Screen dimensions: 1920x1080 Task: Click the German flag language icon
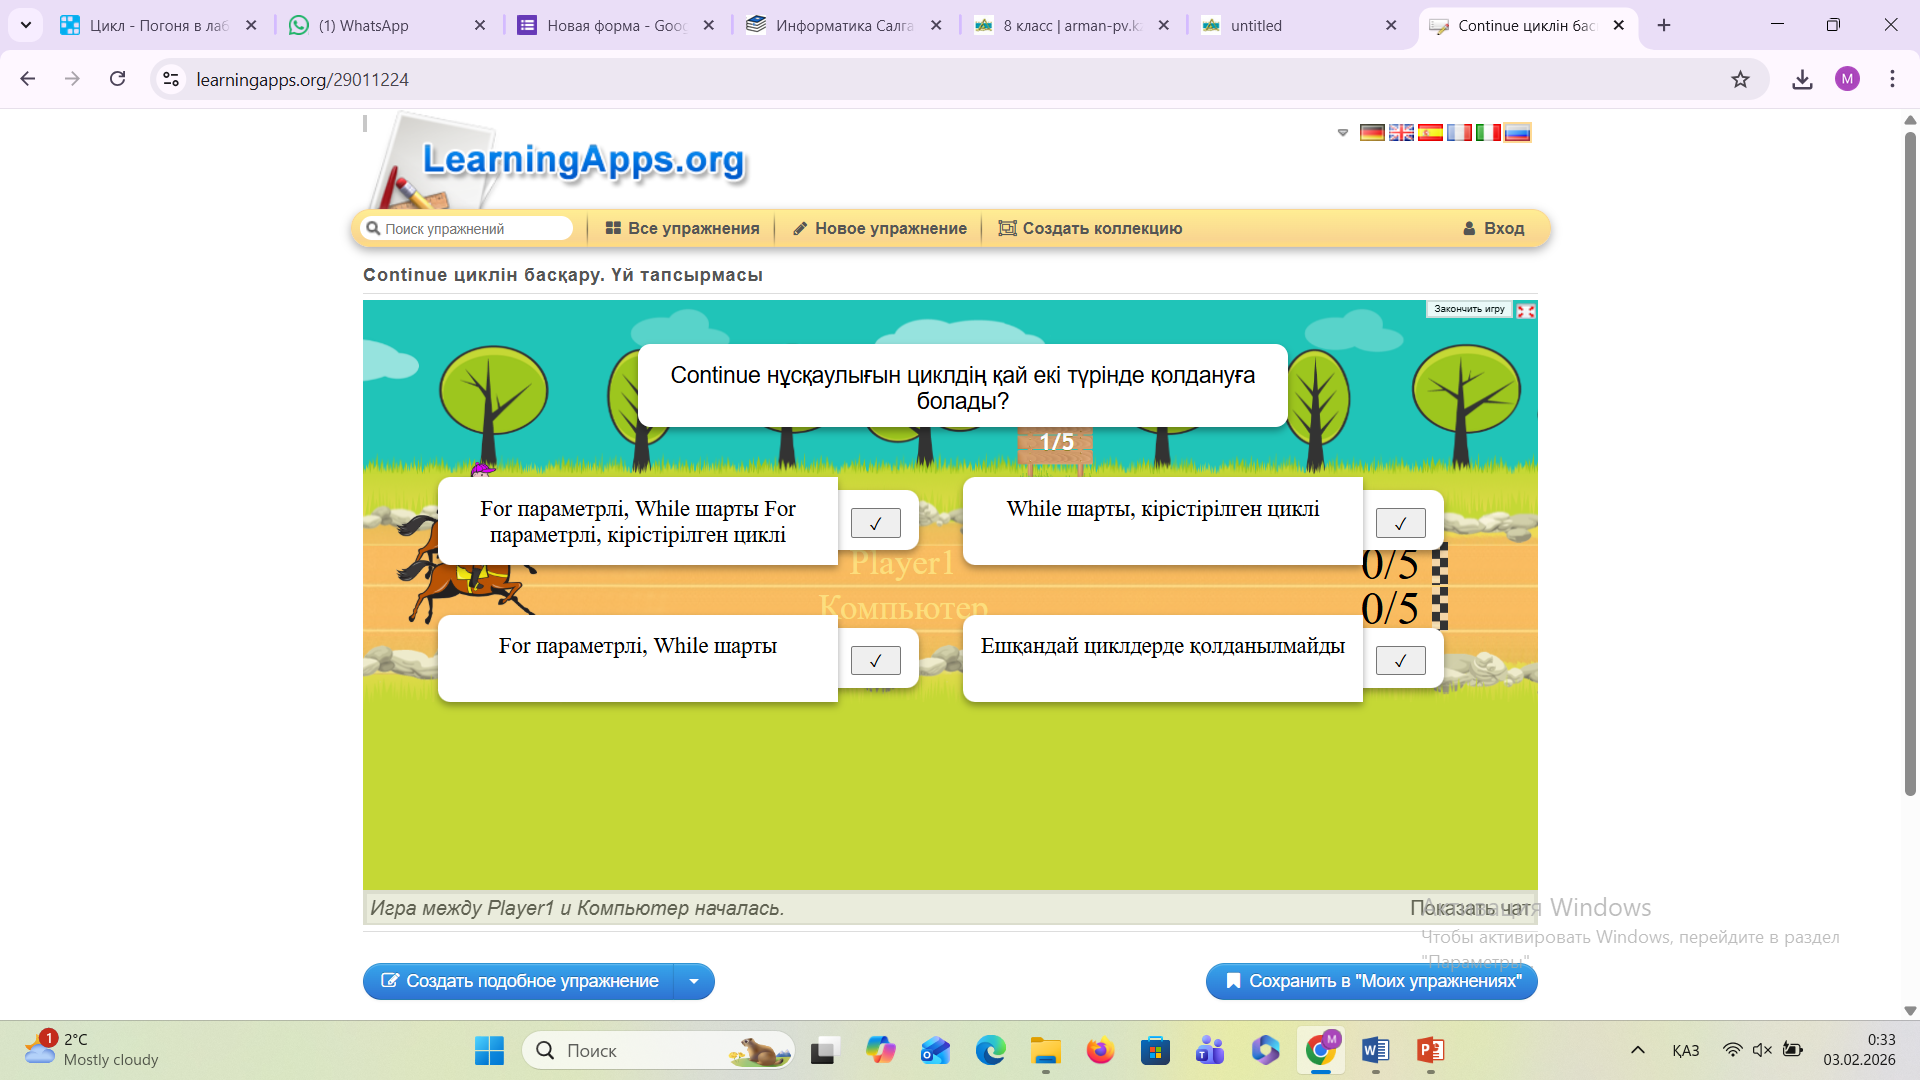pos(1372,133)
